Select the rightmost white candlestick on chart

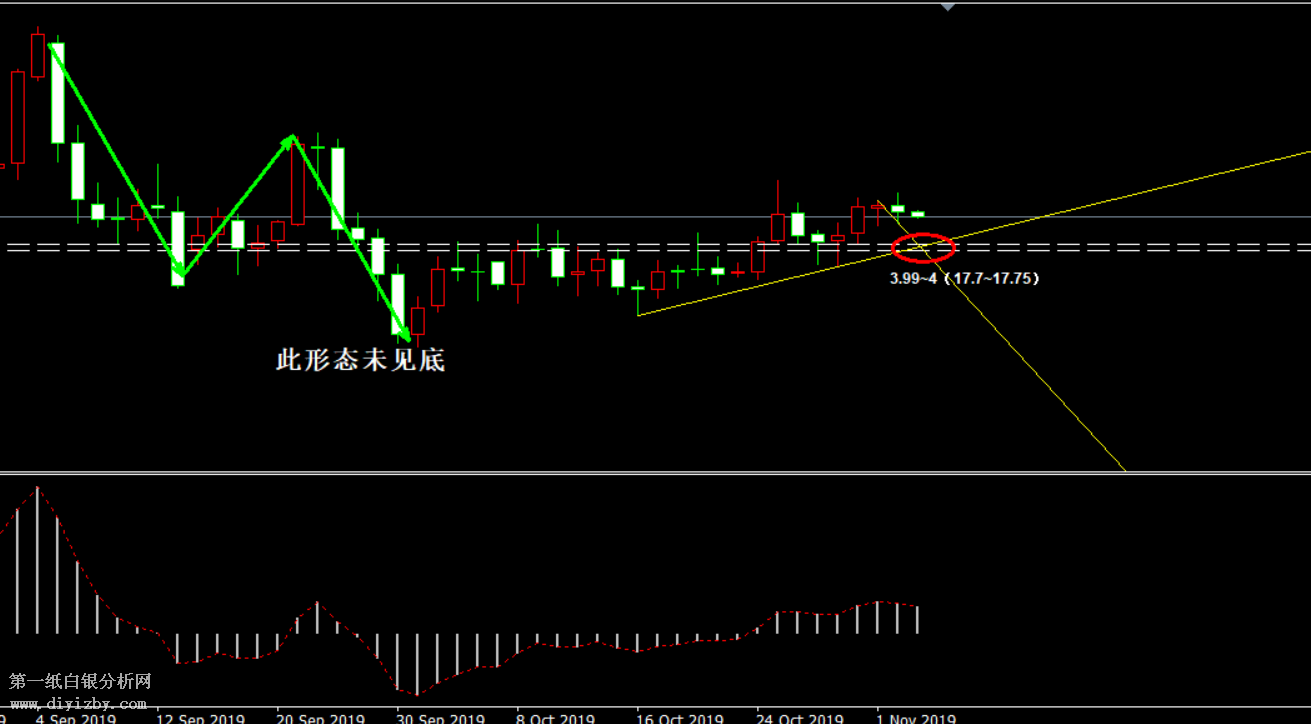pyautogui.click(x=917, y=214)
